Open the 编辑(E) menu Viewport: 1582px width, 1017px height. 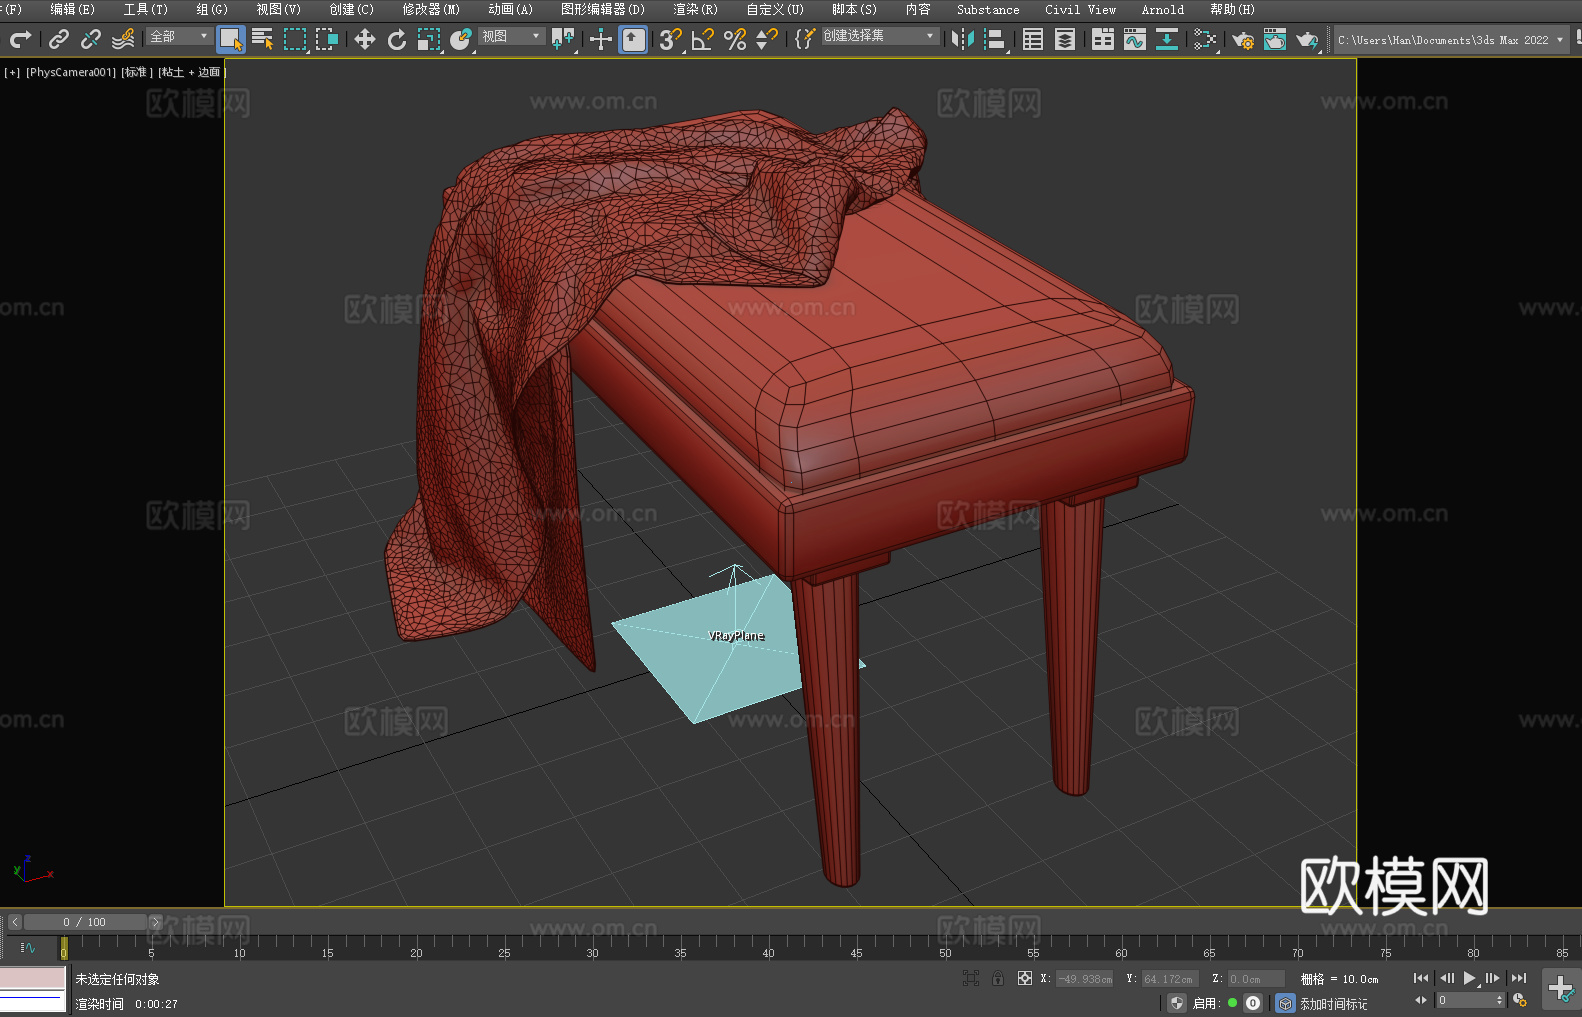coord(72,9)
